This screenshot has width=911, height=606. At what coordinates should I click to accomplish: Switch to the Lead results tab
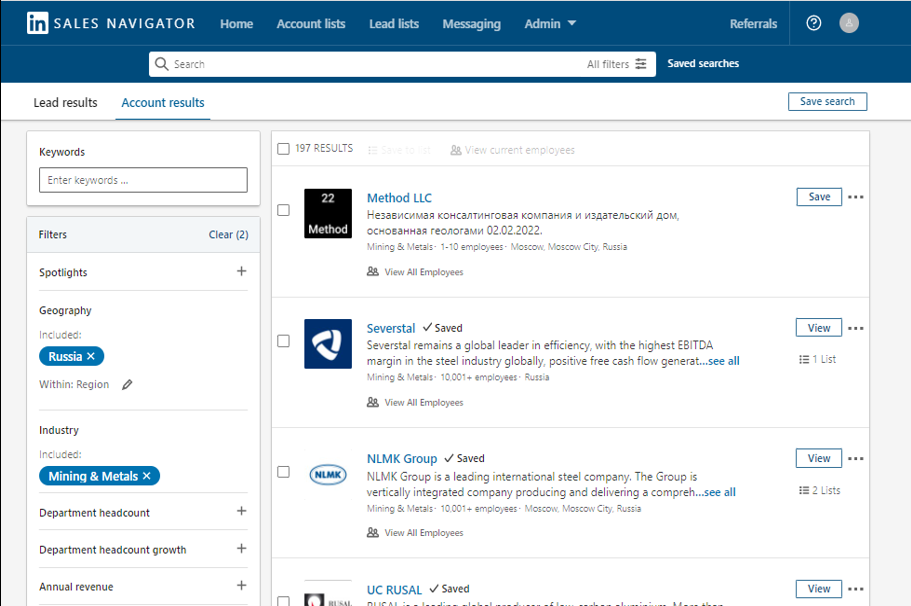click(66, 103)
